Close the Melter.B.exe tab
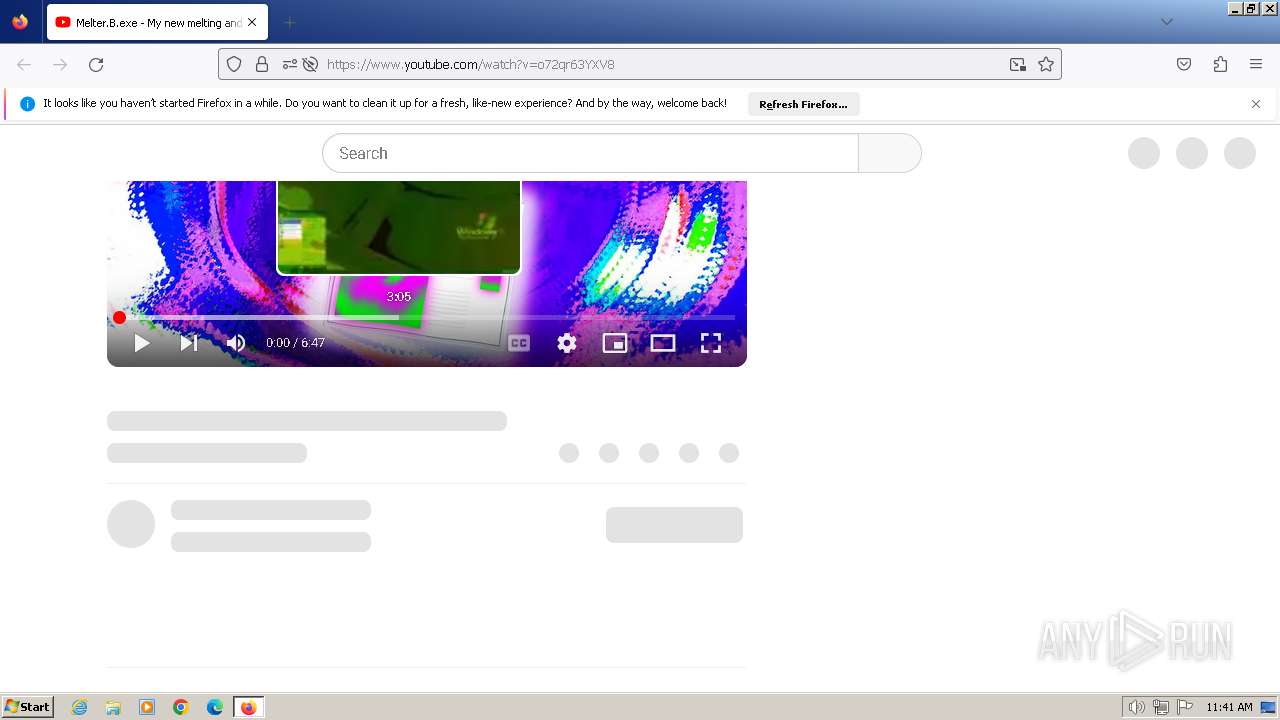 coord(252,22)
